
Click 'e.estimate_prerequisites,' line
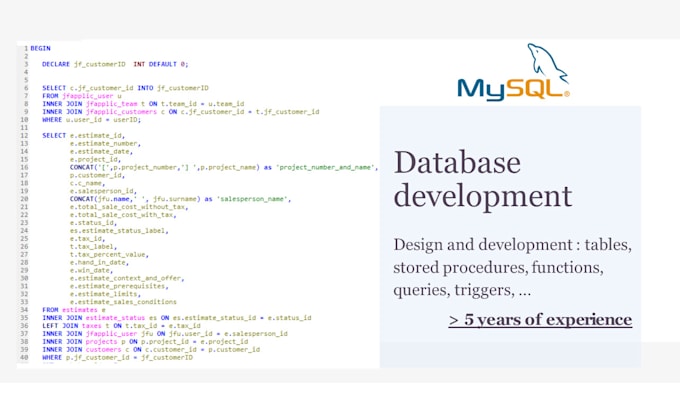tap(119, 286)
